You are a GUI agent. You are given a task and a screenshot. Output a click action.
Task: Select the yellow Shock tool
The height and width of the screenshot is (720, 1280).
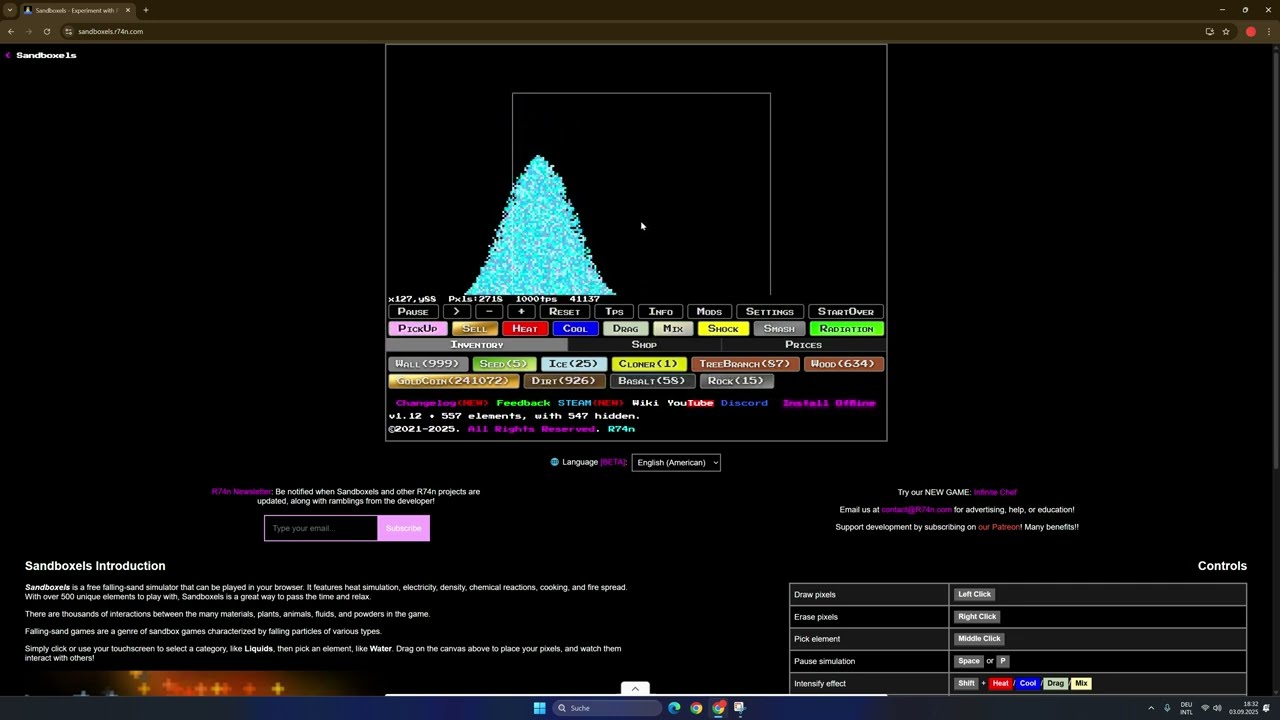click(x=723, y=329)
